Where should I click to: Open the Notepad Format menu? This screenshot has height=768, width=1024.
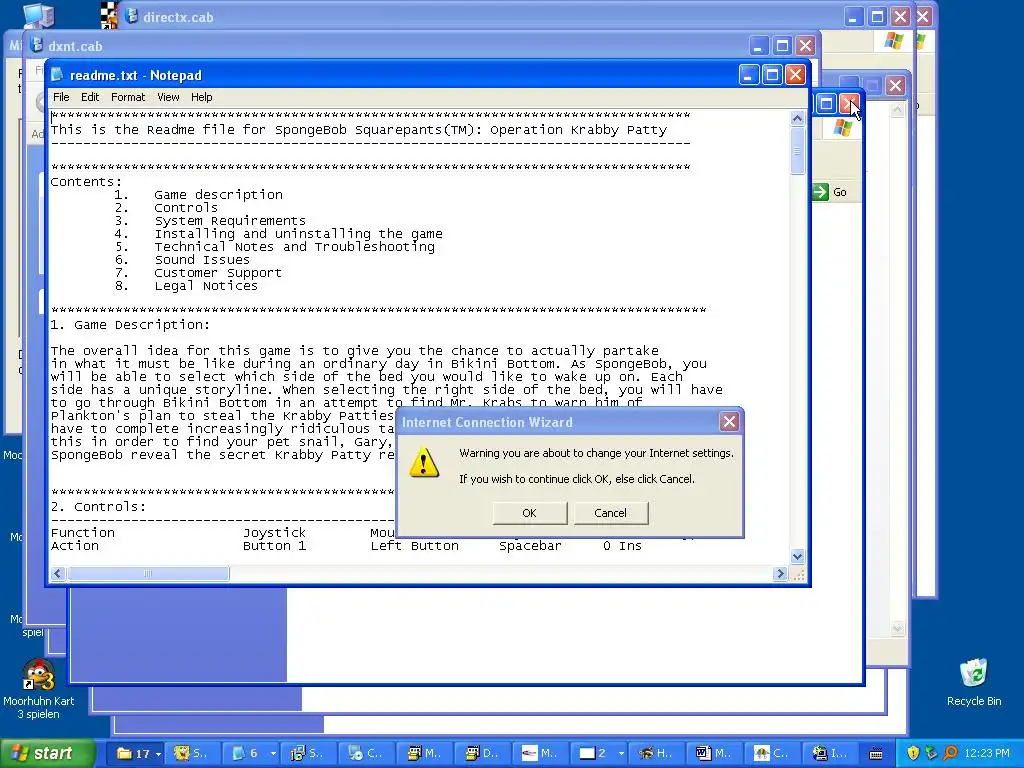coord(128,97)
